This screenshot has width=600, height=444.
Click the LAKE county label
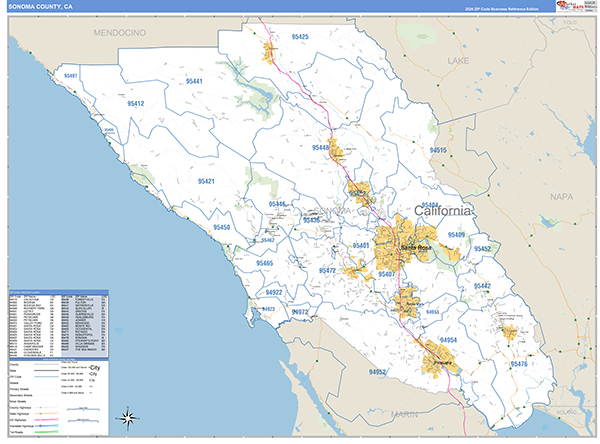(x=458, y=61)
